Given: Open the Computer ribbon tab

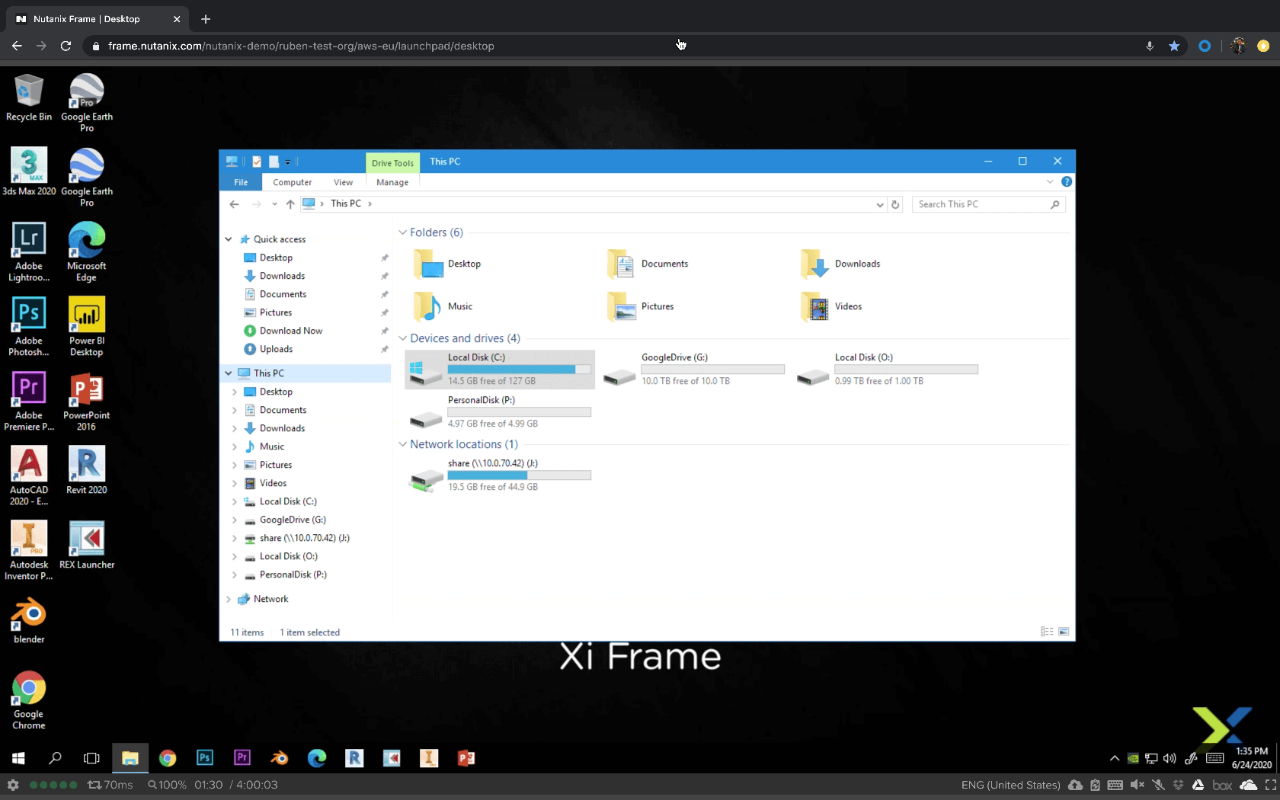Looking at the screenshot, I should point(292,182).
